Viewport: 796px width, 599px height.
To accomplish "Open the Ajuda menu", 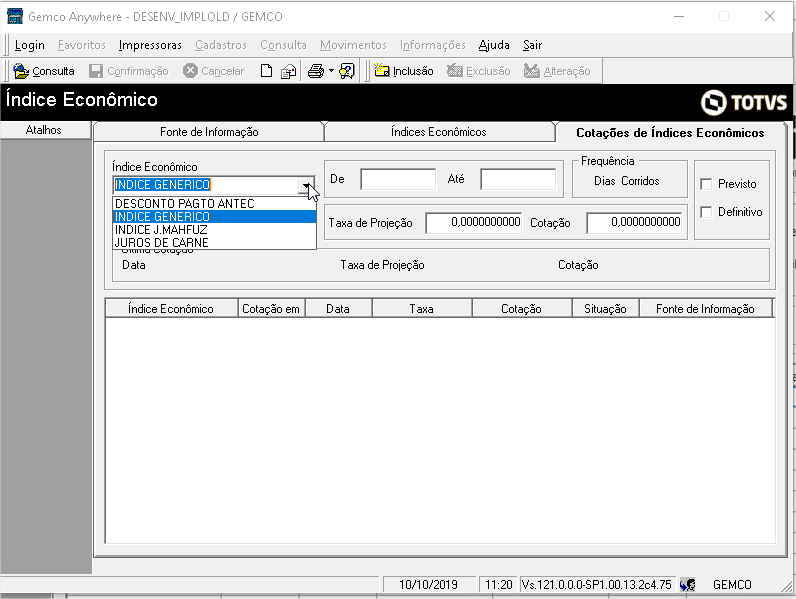I will pos(494,45).
